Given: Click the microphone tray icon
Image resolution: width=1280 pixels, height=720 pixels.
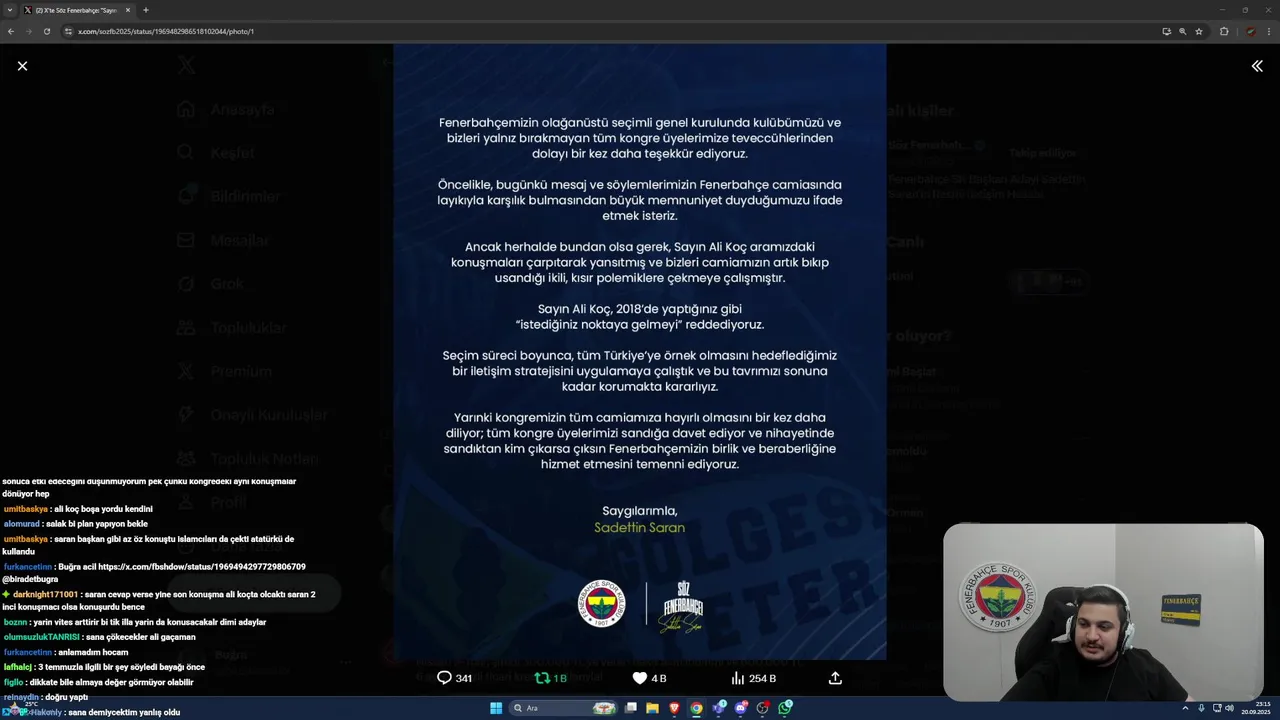Looking at the screenshot, I should coord(1201,708).
